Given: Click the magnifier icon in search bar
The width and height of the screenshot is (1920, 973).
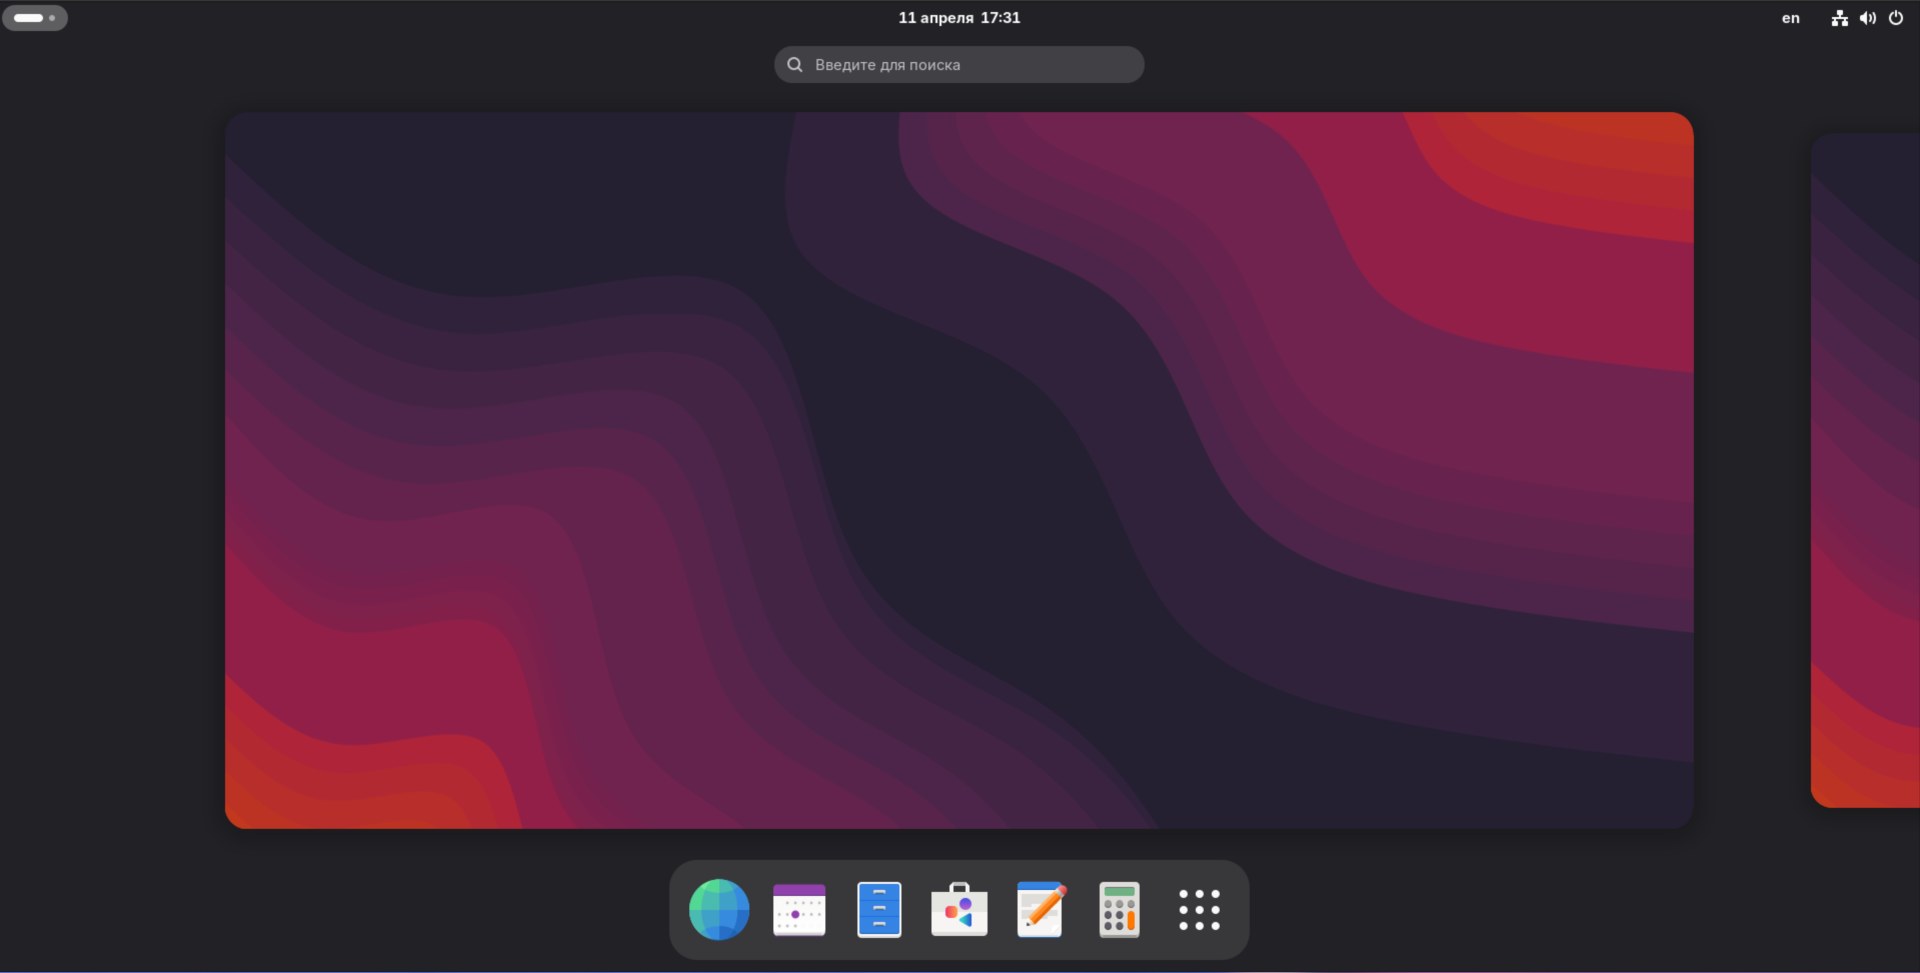Looking at the screenshot, I should 795,65.
